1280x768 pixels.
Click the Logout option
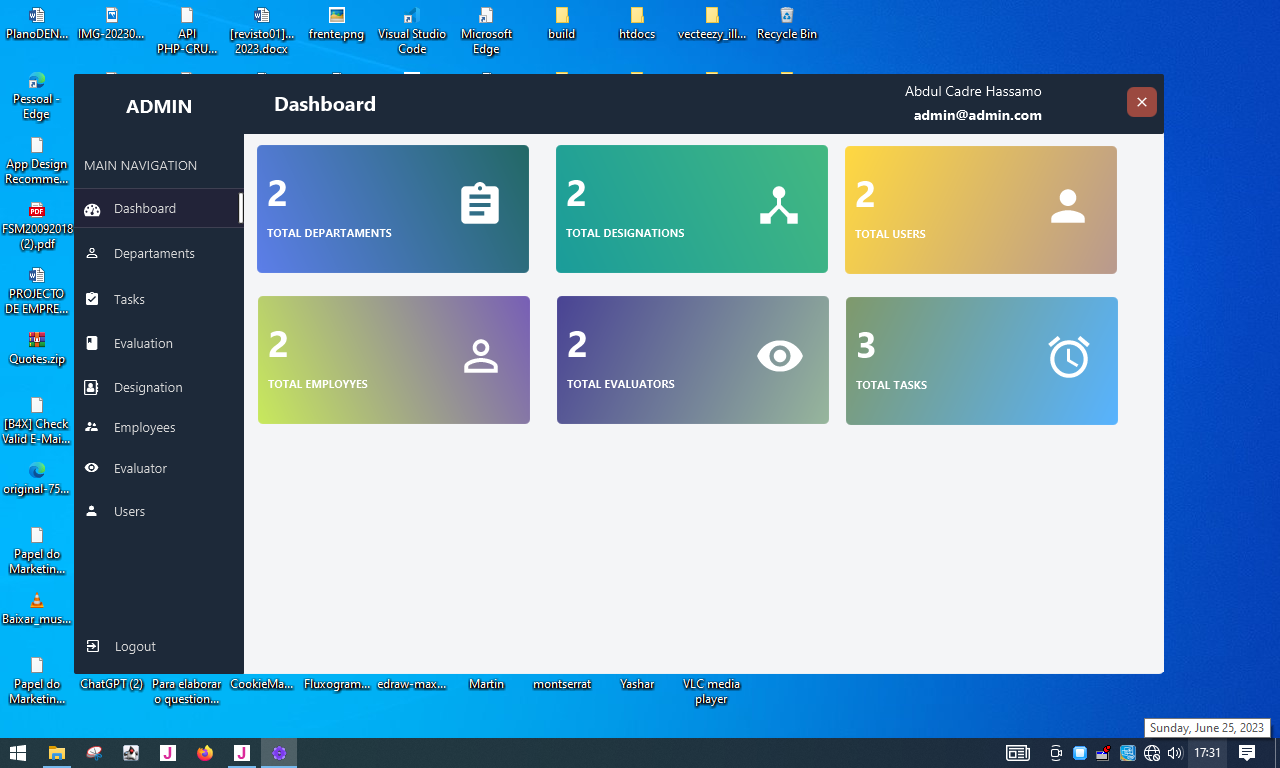[x=134, y=646]
